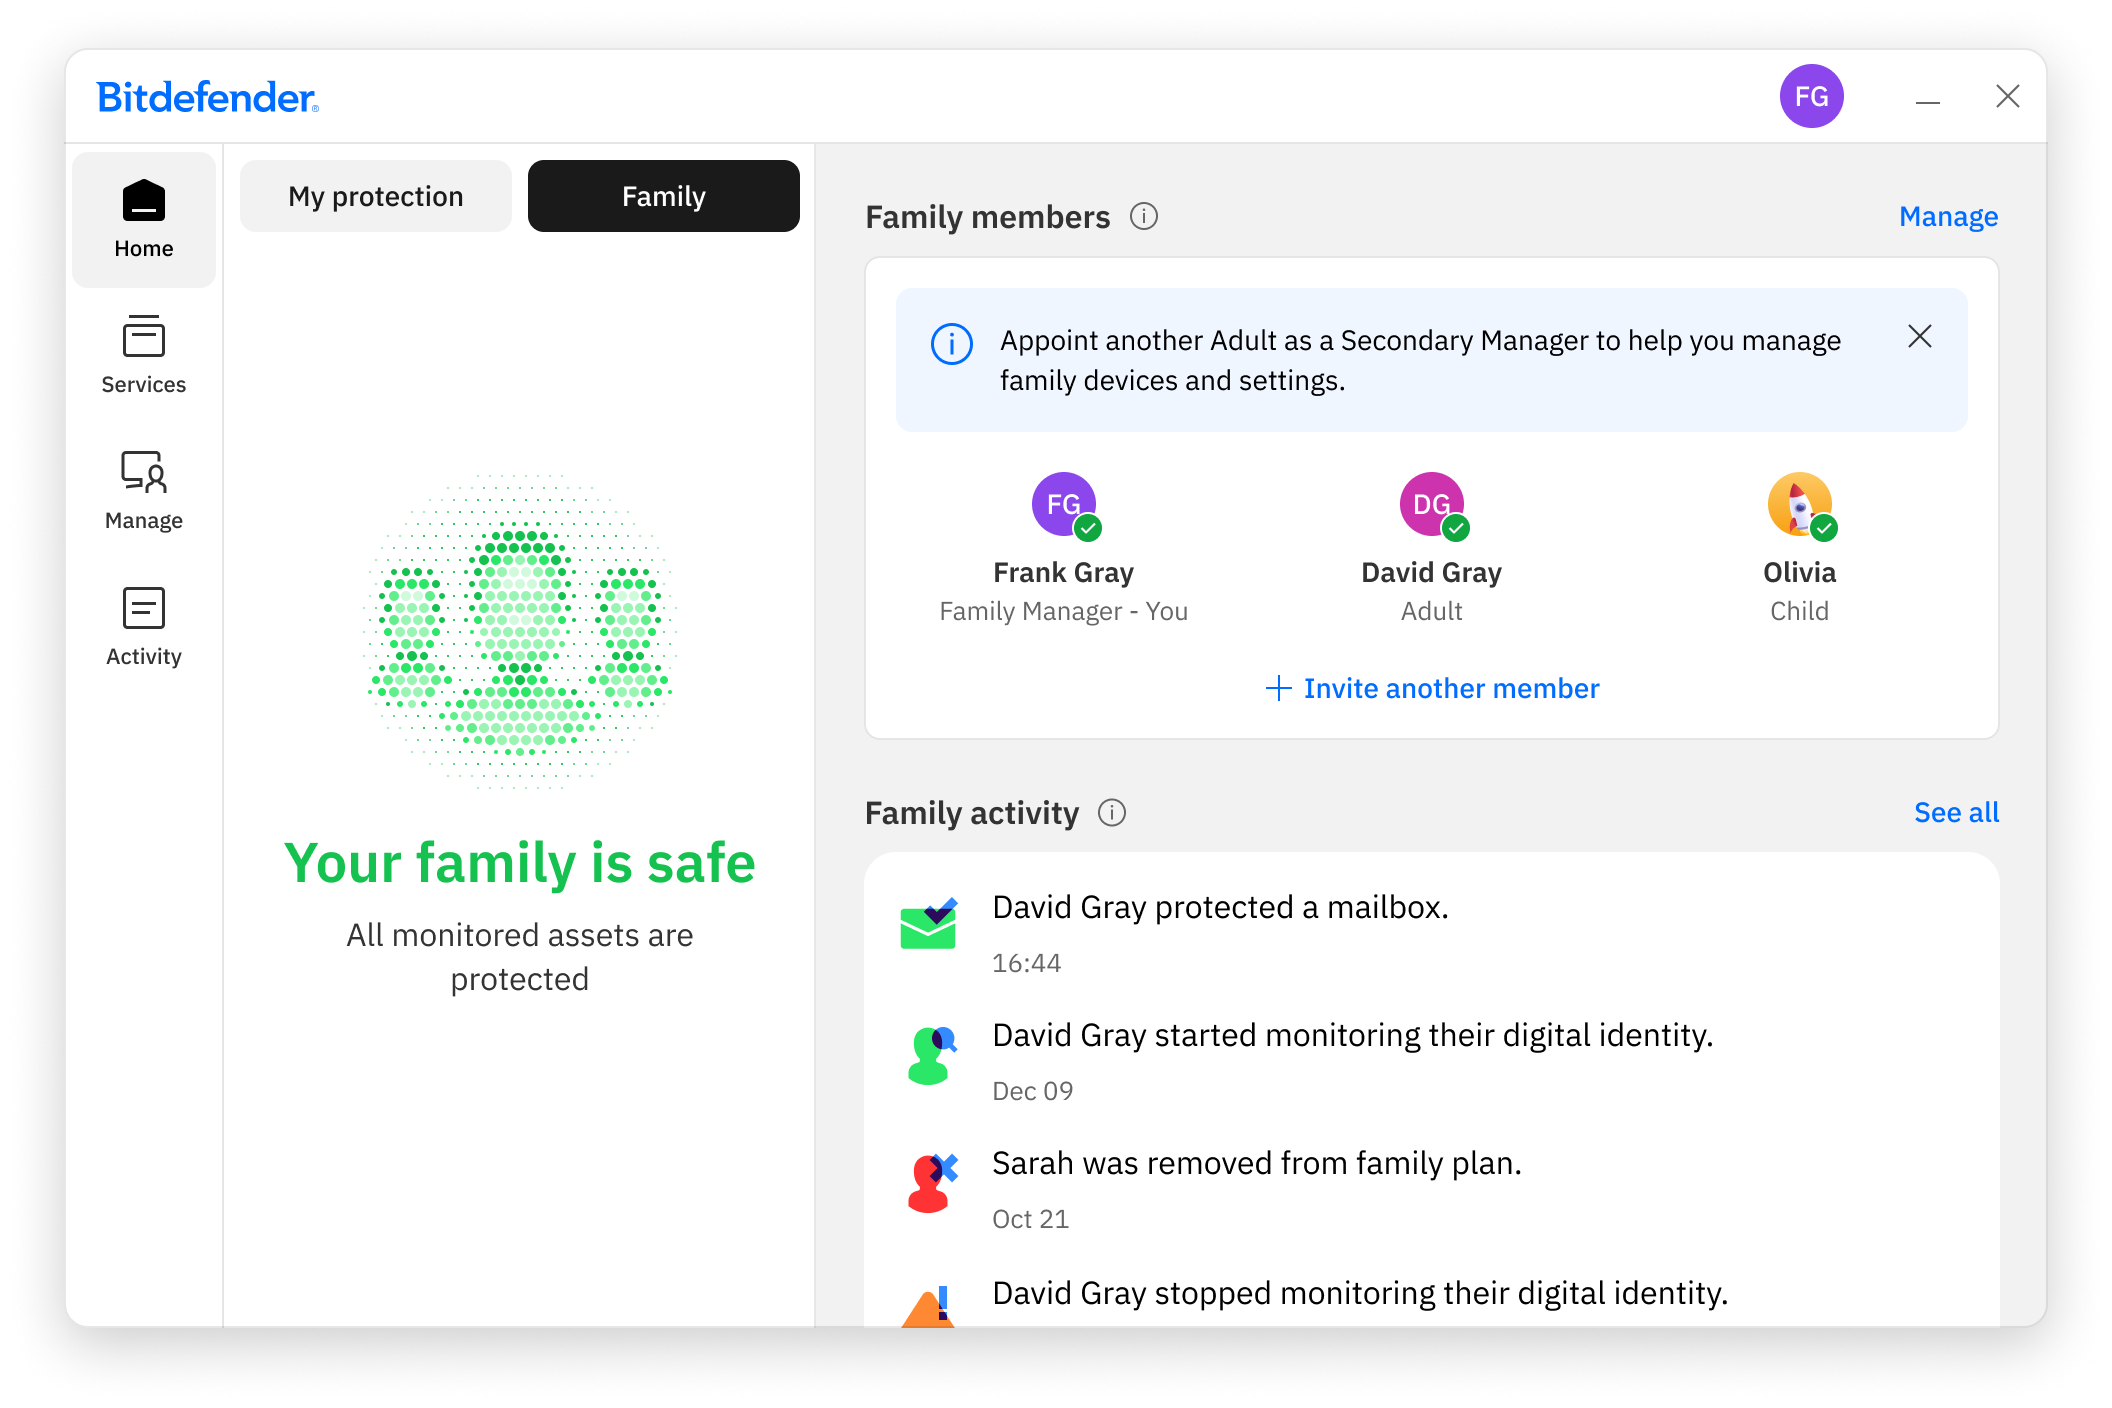Click the Manage family members link
The image size is (2112, 1408).
(x=1948, y=217)
